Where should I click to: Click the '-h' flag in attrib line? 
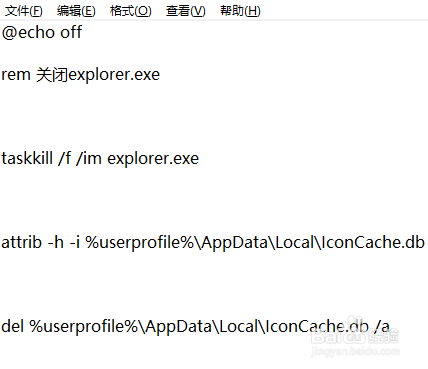pos(55,242)
